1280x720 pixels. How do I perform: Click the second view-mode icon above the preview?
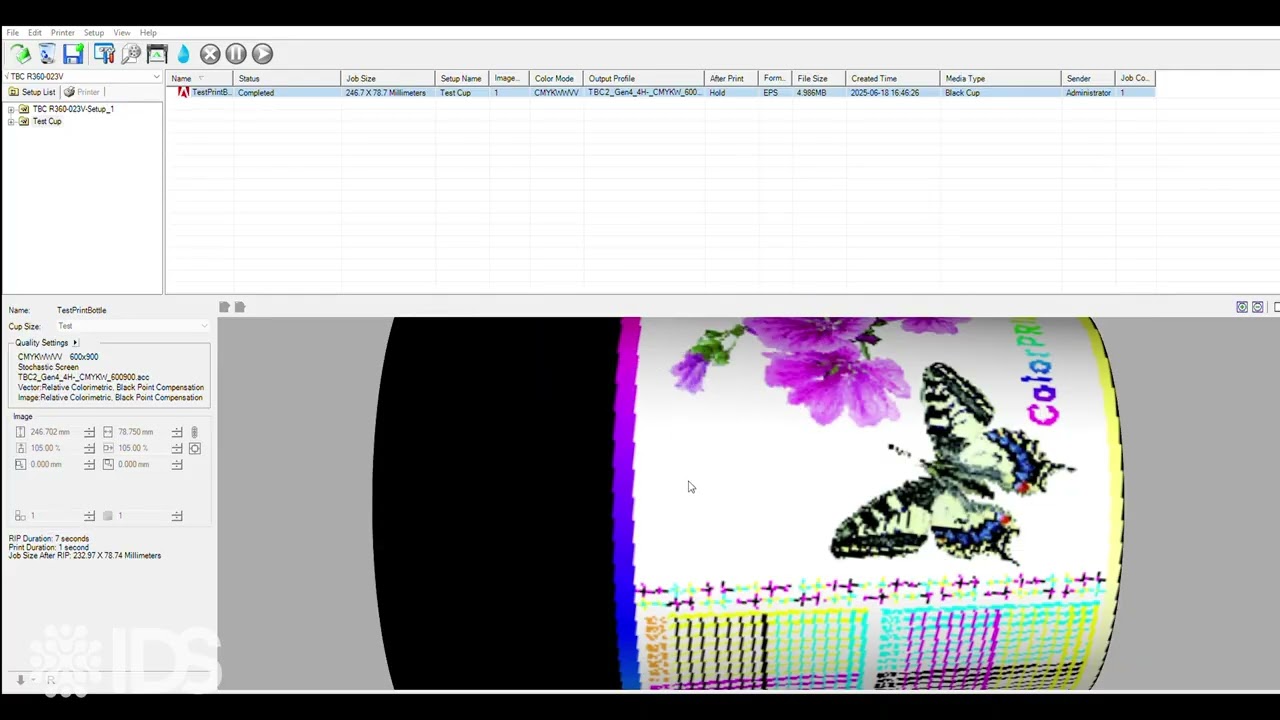click(1258, 307)
